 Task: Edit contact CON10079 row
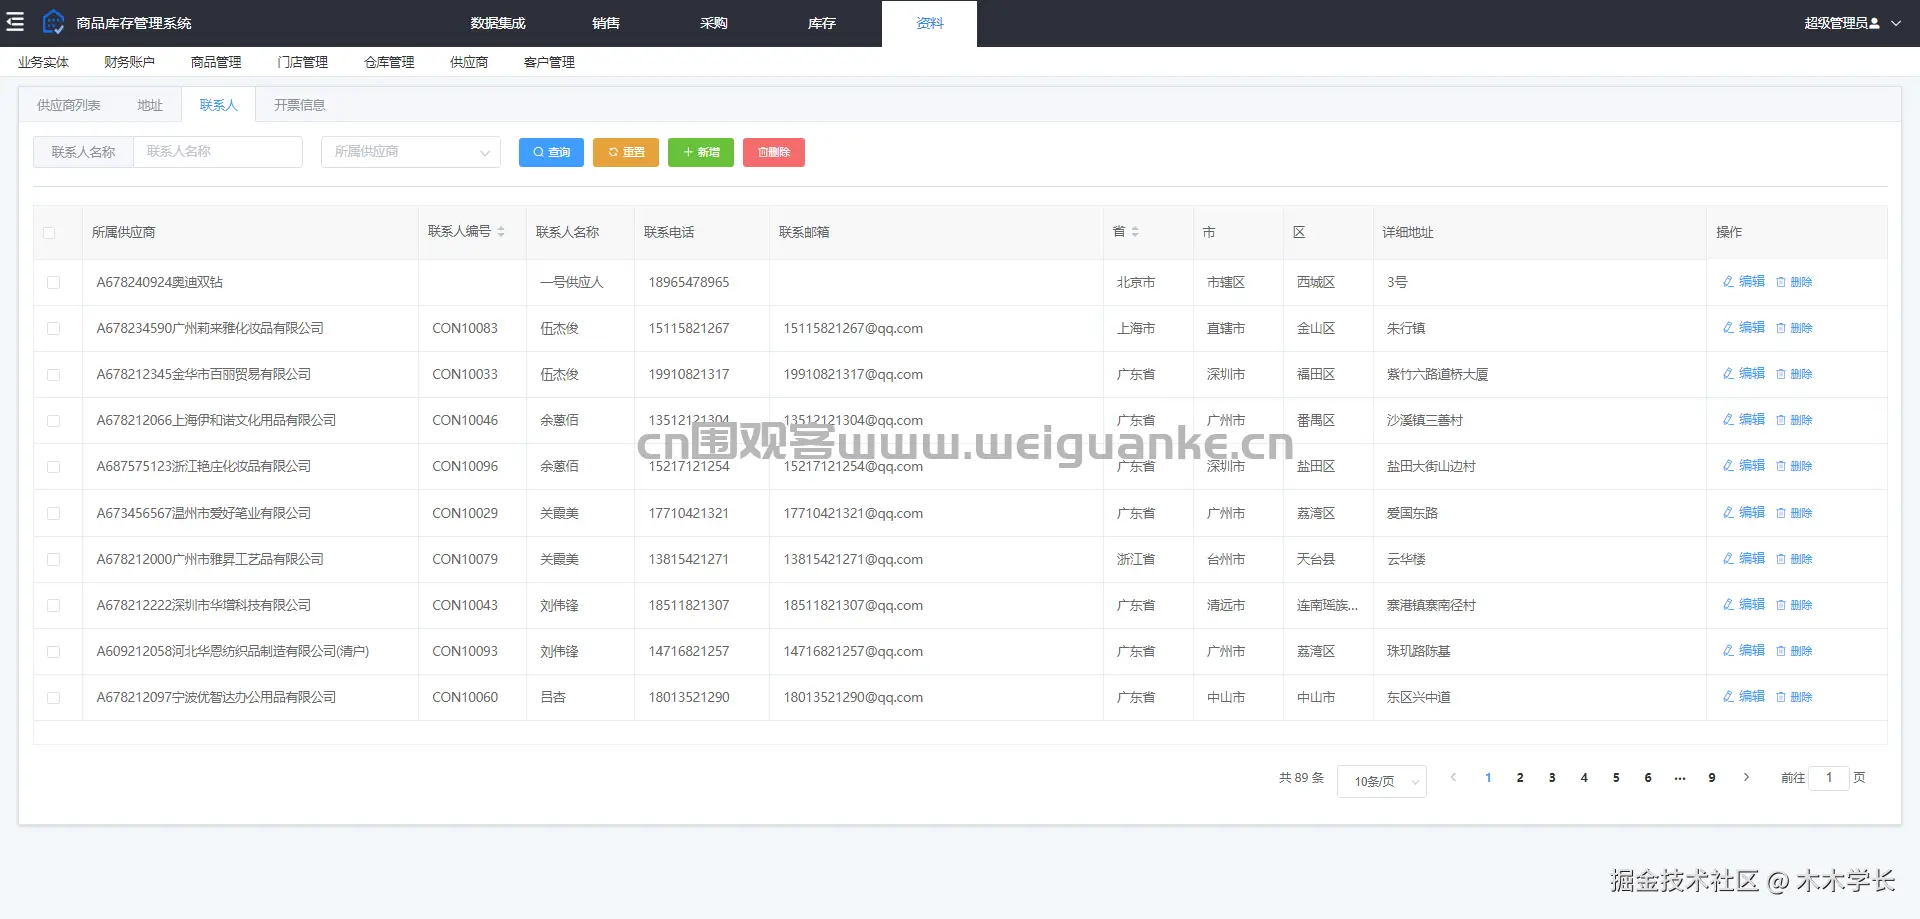(1744, 559)
